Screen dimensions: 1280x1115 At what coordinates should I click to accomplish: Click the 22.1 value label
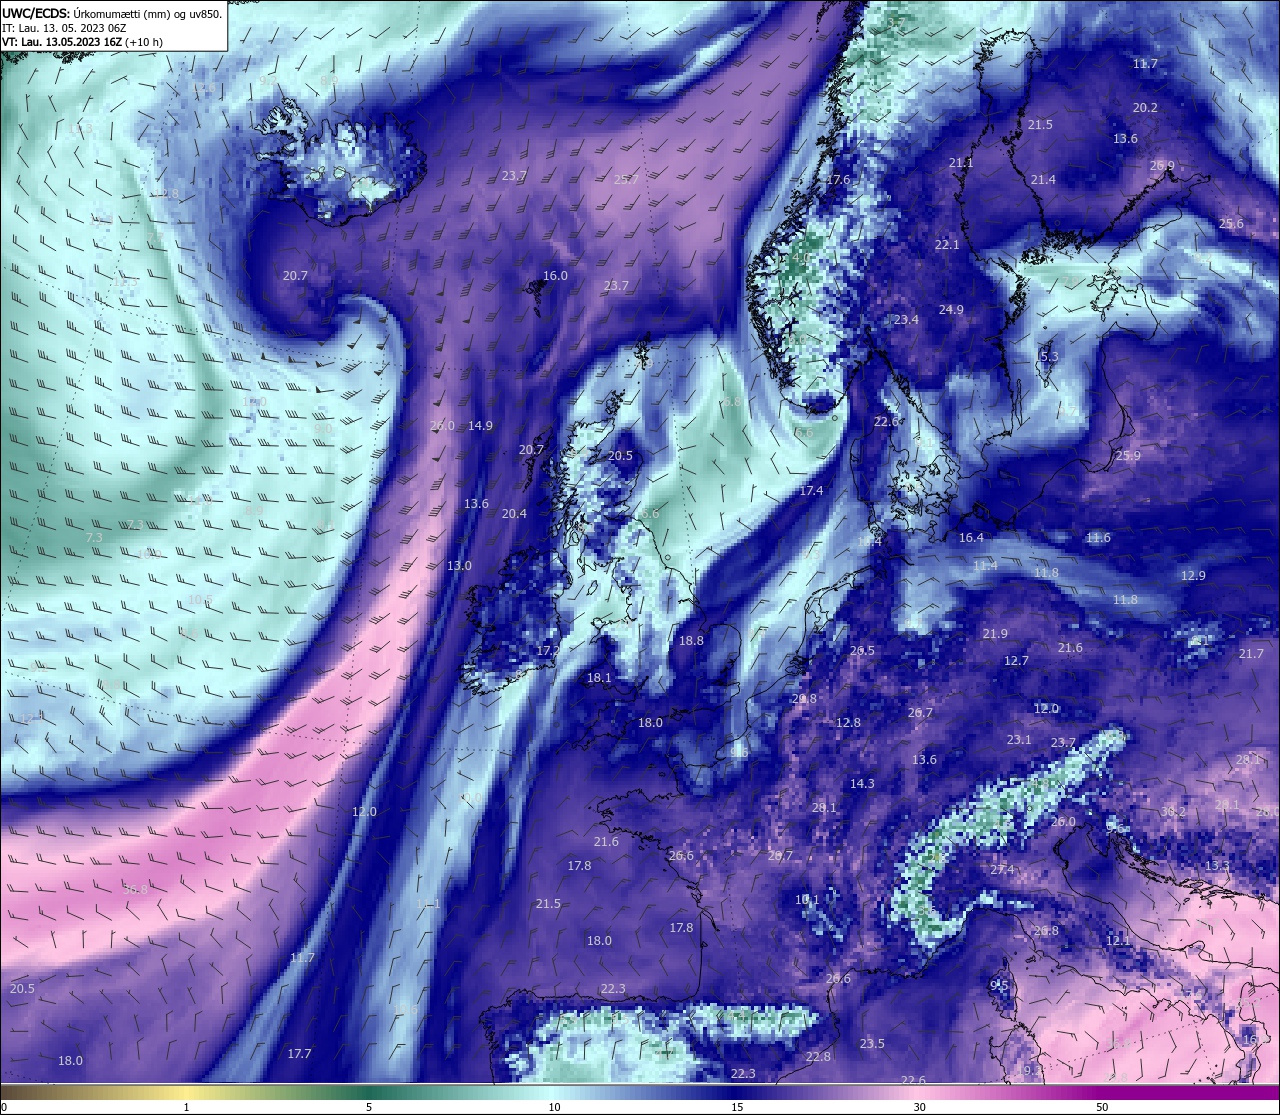pyautogui.click(x=947, y=245)
